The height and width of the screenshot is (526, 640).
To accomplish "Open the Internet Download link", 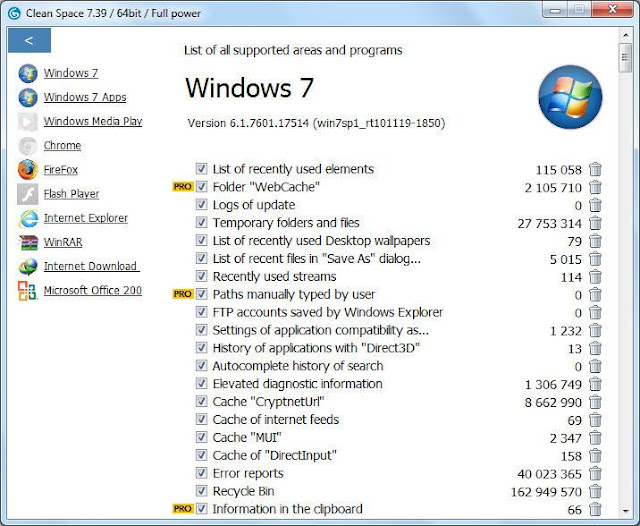I will [x=92, y=266].
